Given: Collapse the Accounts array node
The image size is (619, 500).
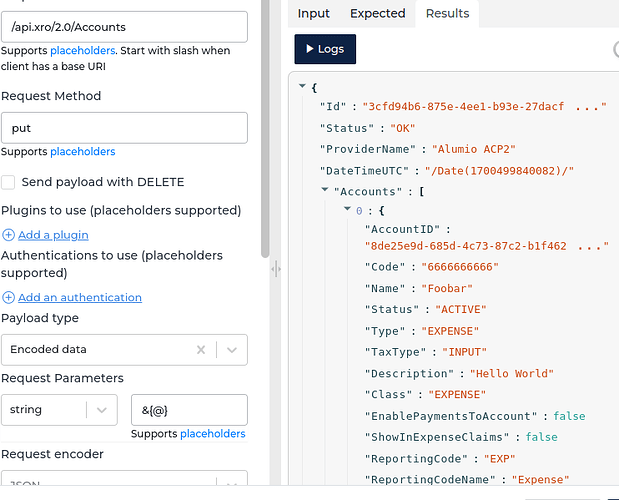Looking at the screenshot, I should [x=325, y=190].
